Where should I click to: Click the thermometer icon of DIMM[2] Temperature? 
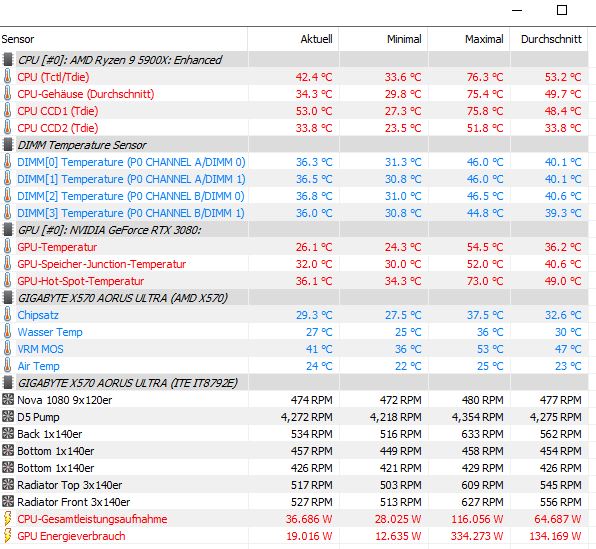tap(7, 196)
